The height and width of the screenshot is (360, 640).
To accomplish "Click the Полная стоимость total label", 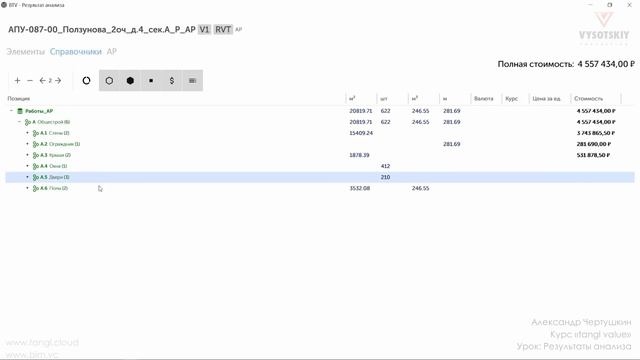I will (536, 64).
